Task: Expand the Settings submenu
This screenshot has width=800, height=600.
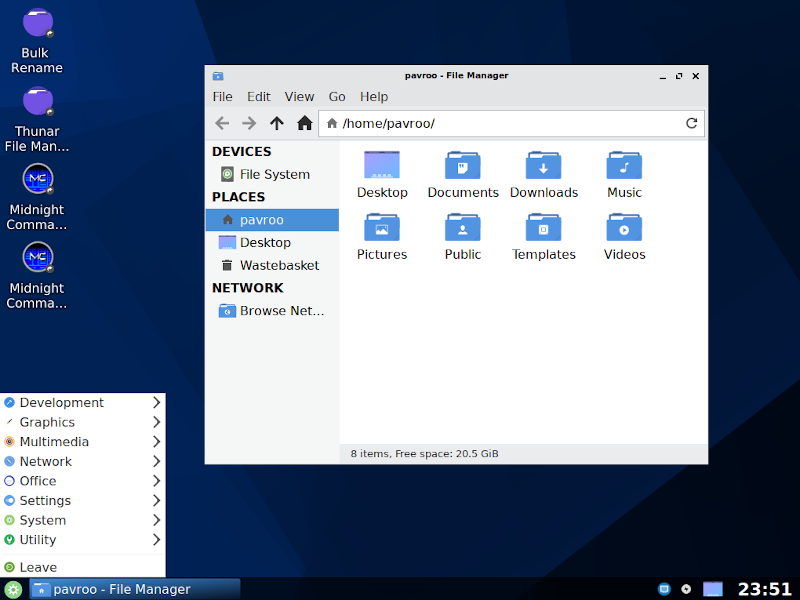Action: (x=83, y=501)
